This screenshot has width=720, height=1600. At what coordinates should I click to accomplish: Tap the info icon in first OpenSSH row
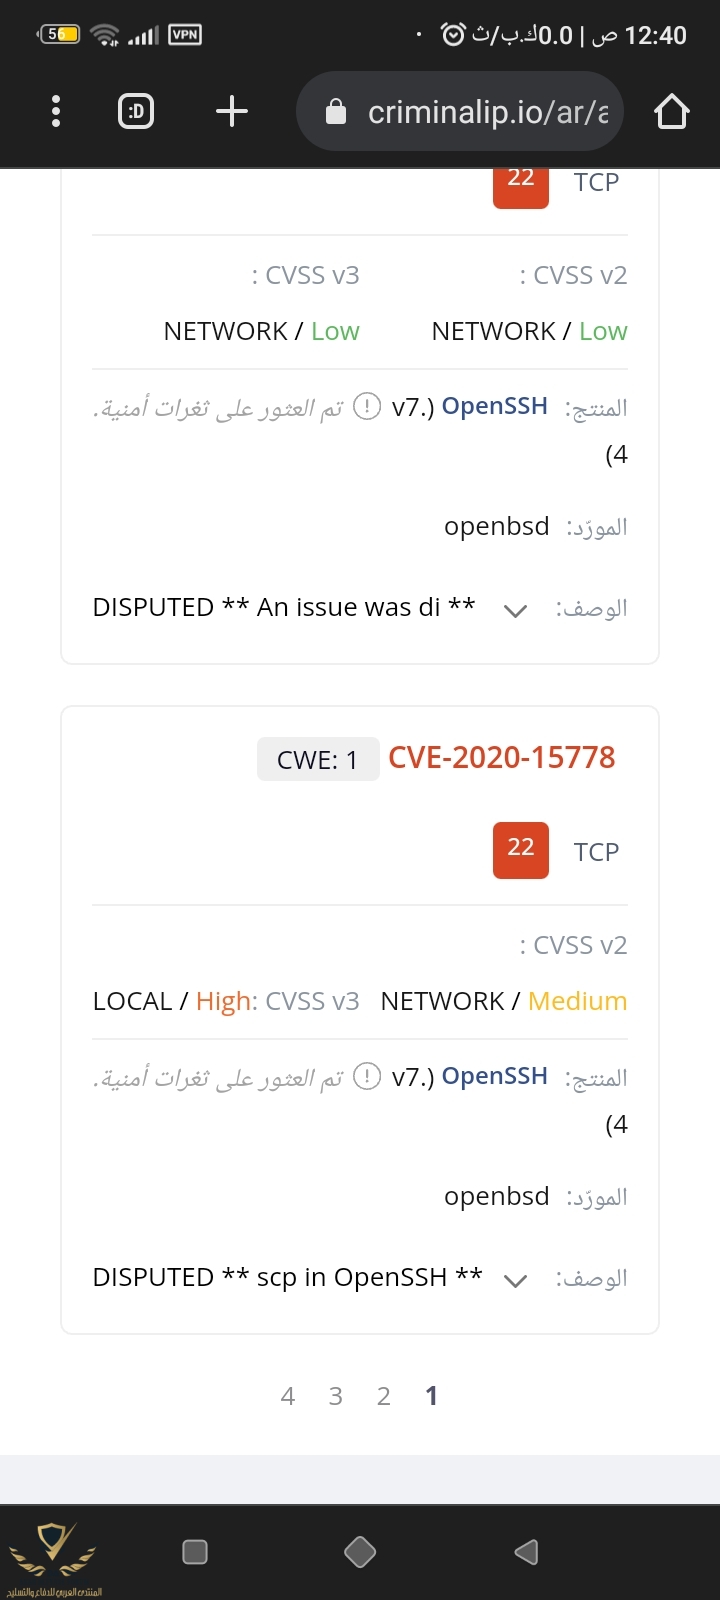368,406
